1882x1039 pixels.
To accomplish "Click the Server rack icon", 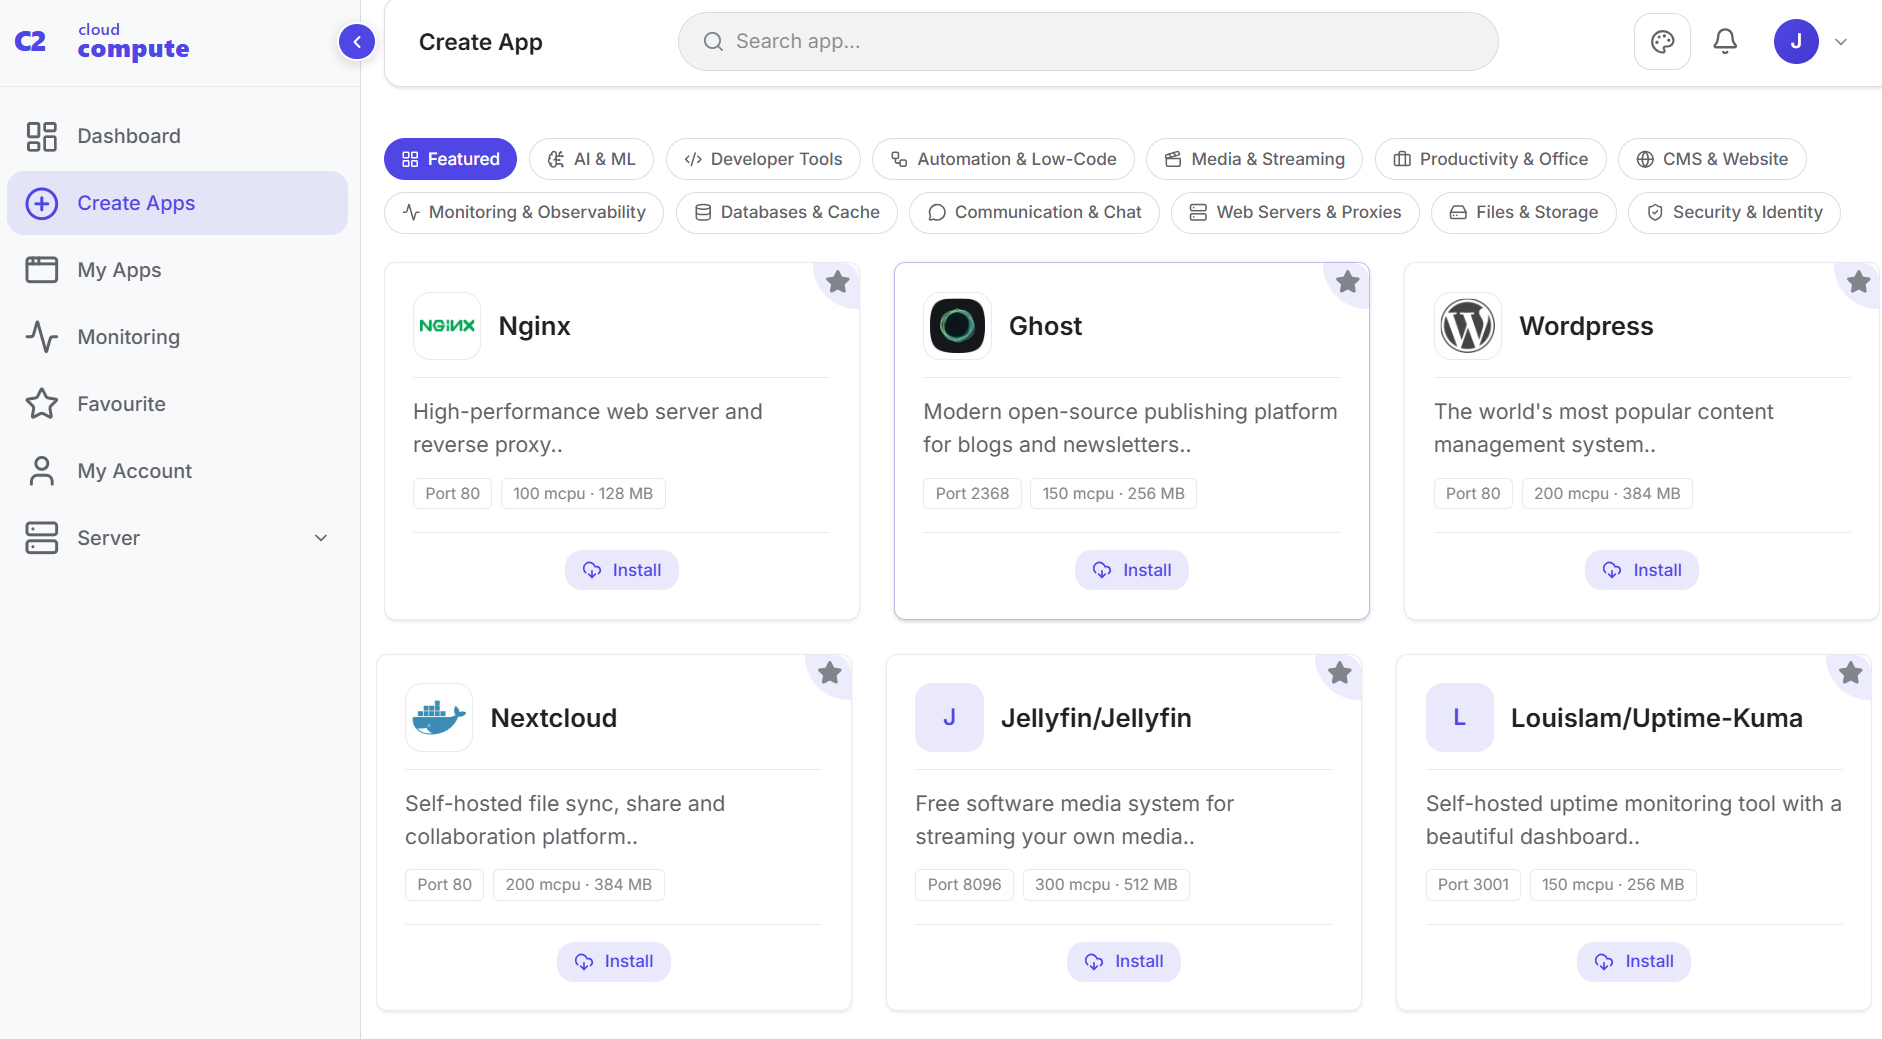I will 42,538.
